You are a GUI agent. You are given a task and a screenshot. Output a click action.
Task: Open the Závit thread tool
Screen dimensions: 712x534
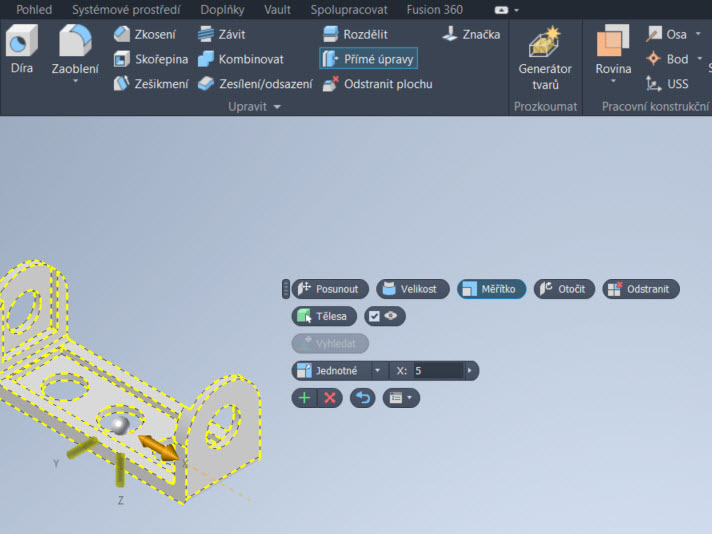[x=222, y=34]
